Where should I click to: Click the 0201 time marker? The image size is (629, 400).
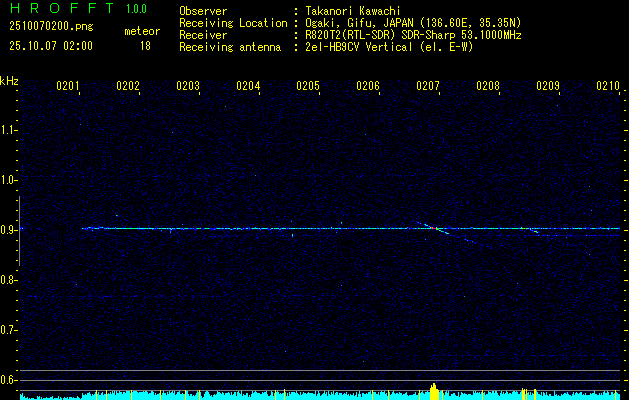click(68, 86)
